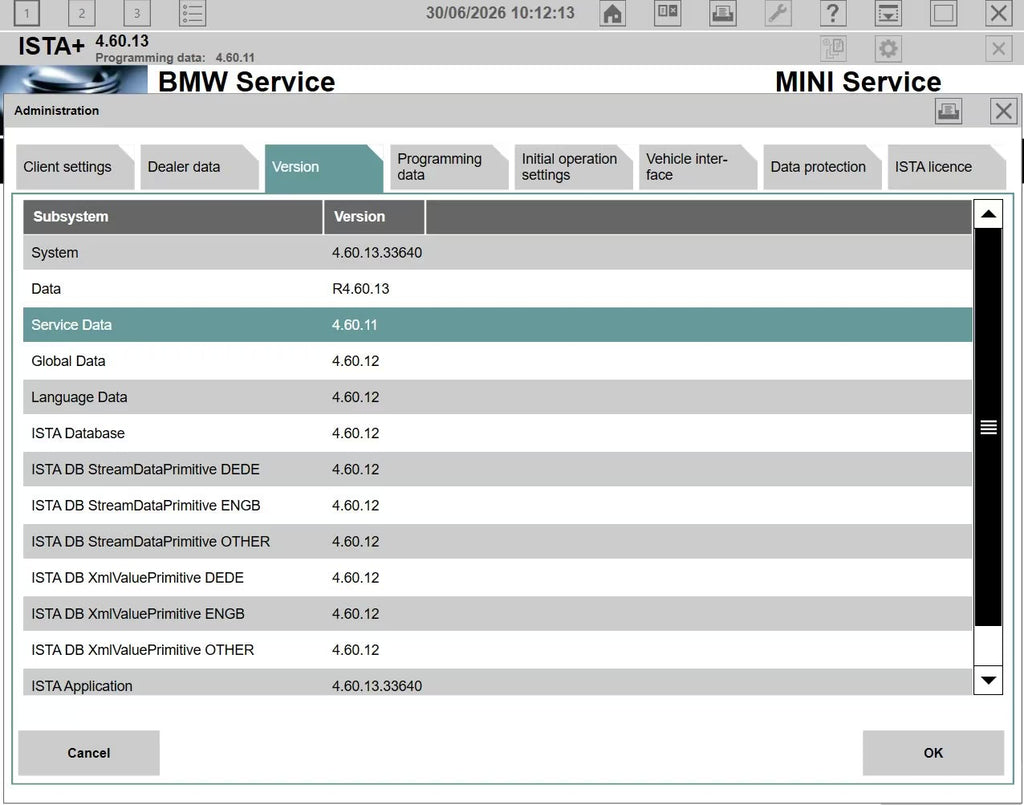Open the Help question mark icon

[x=833, y=13]
